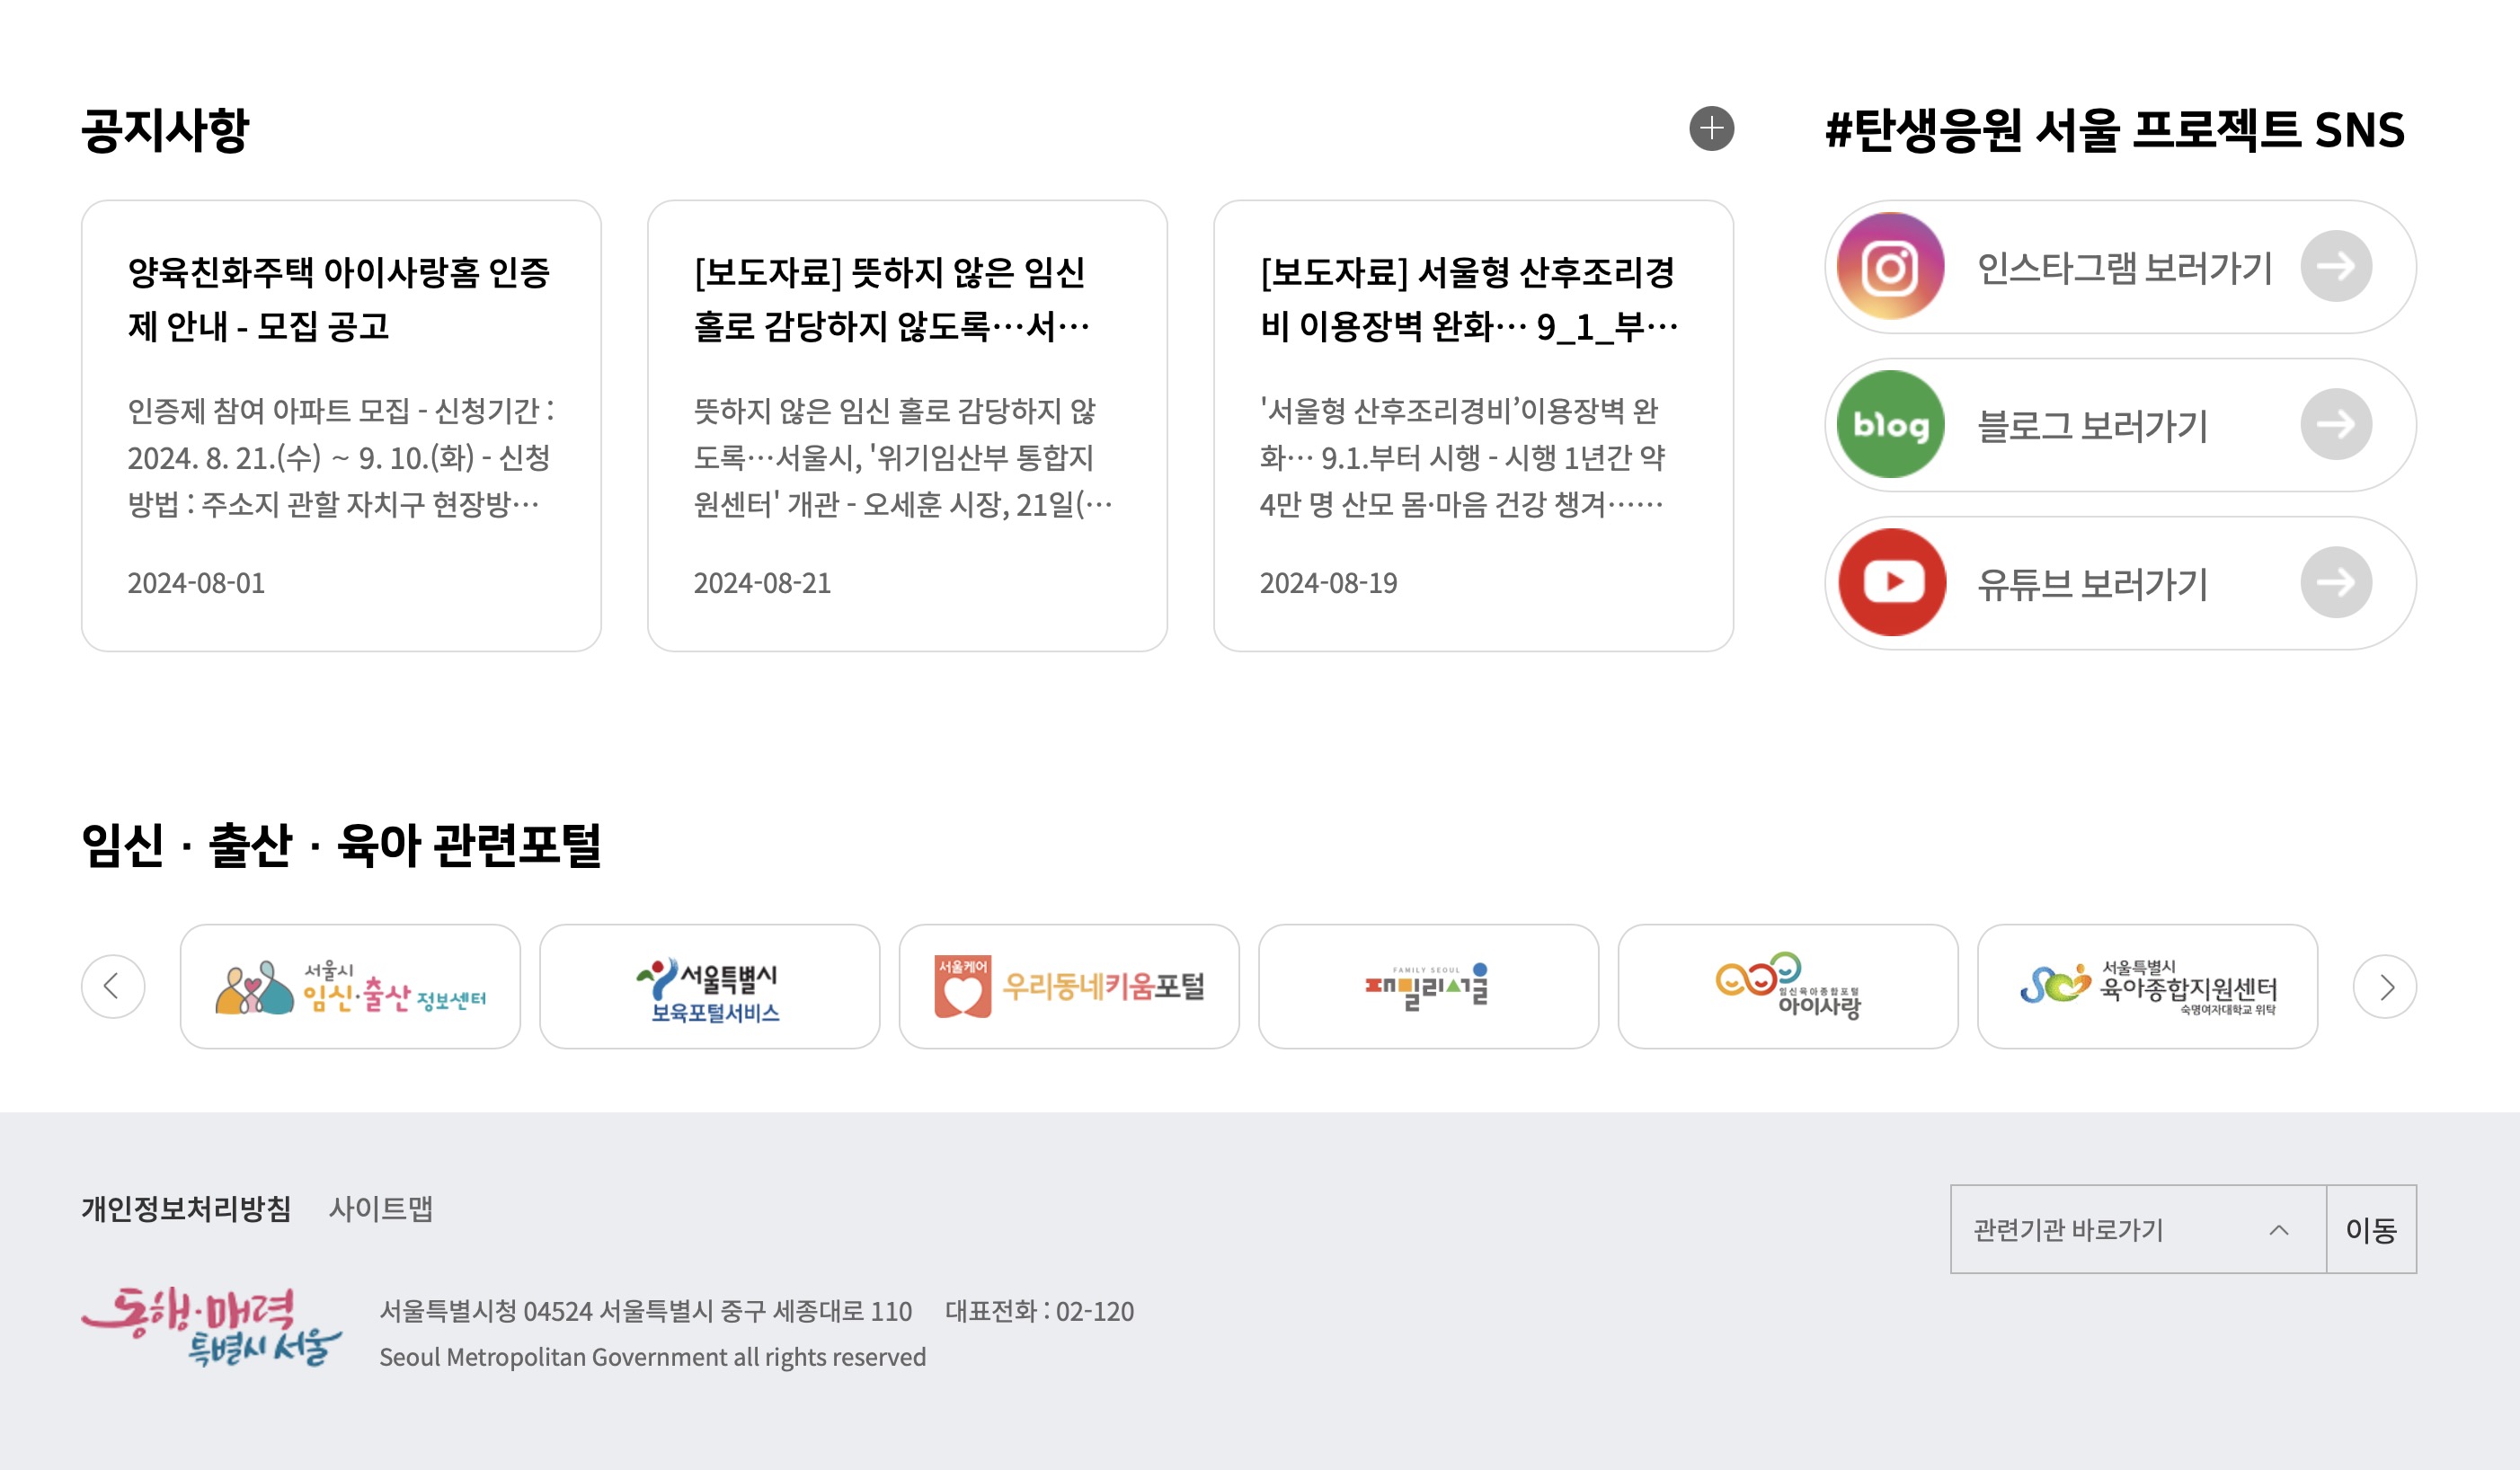
Task: Click the plus icon beside 공지사항
Action: pyautogui.click(x=1711, y=129)
